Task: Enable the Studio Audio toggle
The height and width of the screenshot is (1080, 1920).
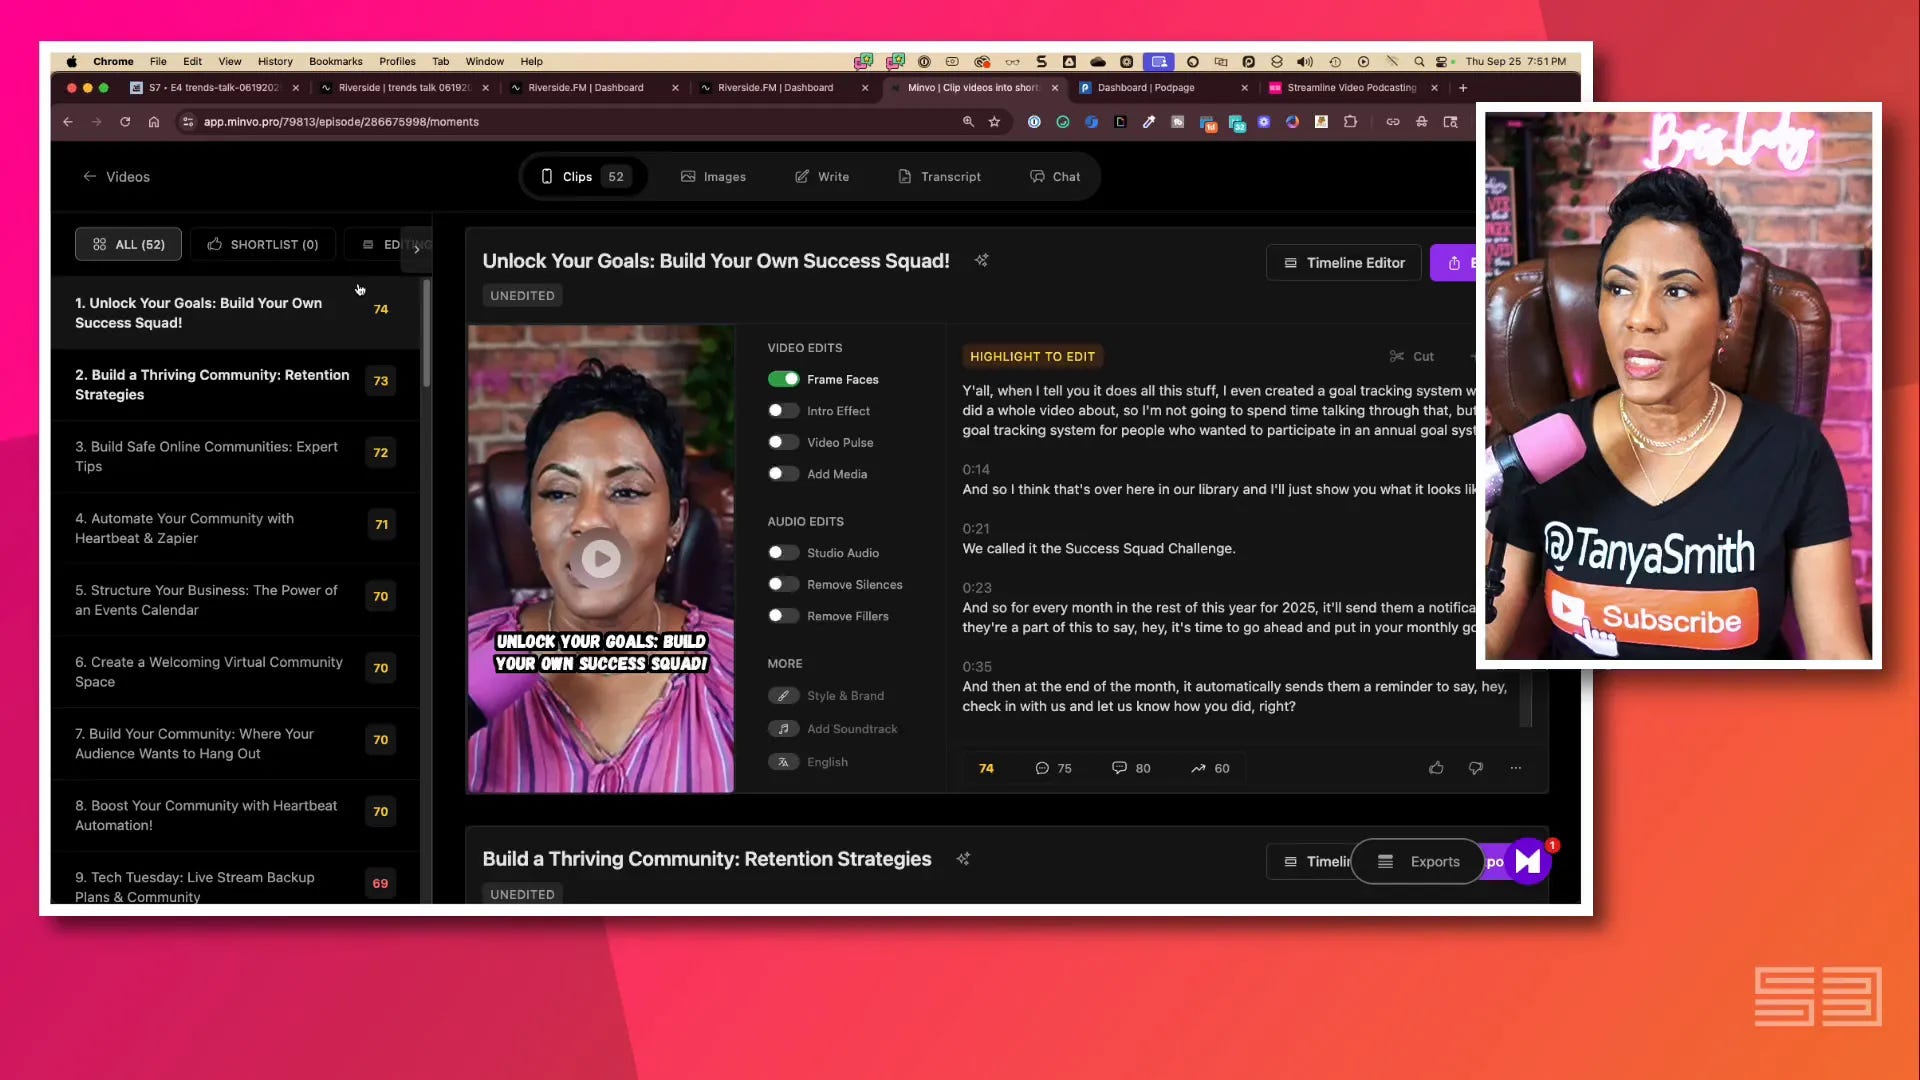Action: click(x=783, y=553)
